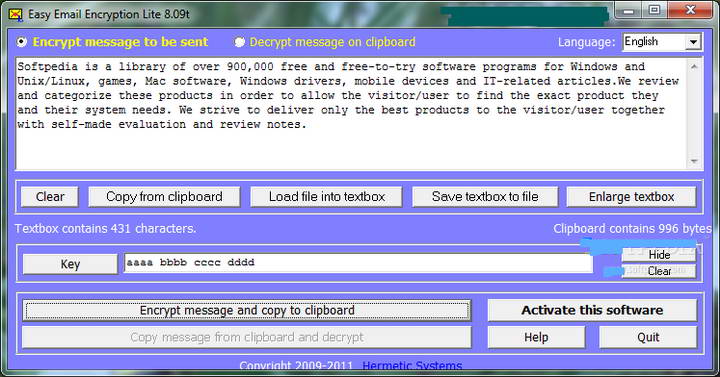720x377 pixels.
Task: Click the Clear button below the textbox
Action: coord(50,197)
